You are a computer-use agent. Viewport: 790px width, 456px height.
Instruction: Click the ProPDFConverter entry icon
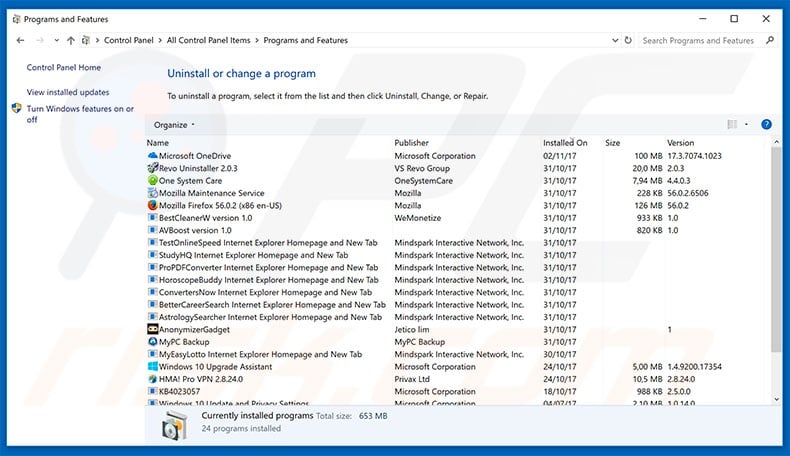pos(153,267)
